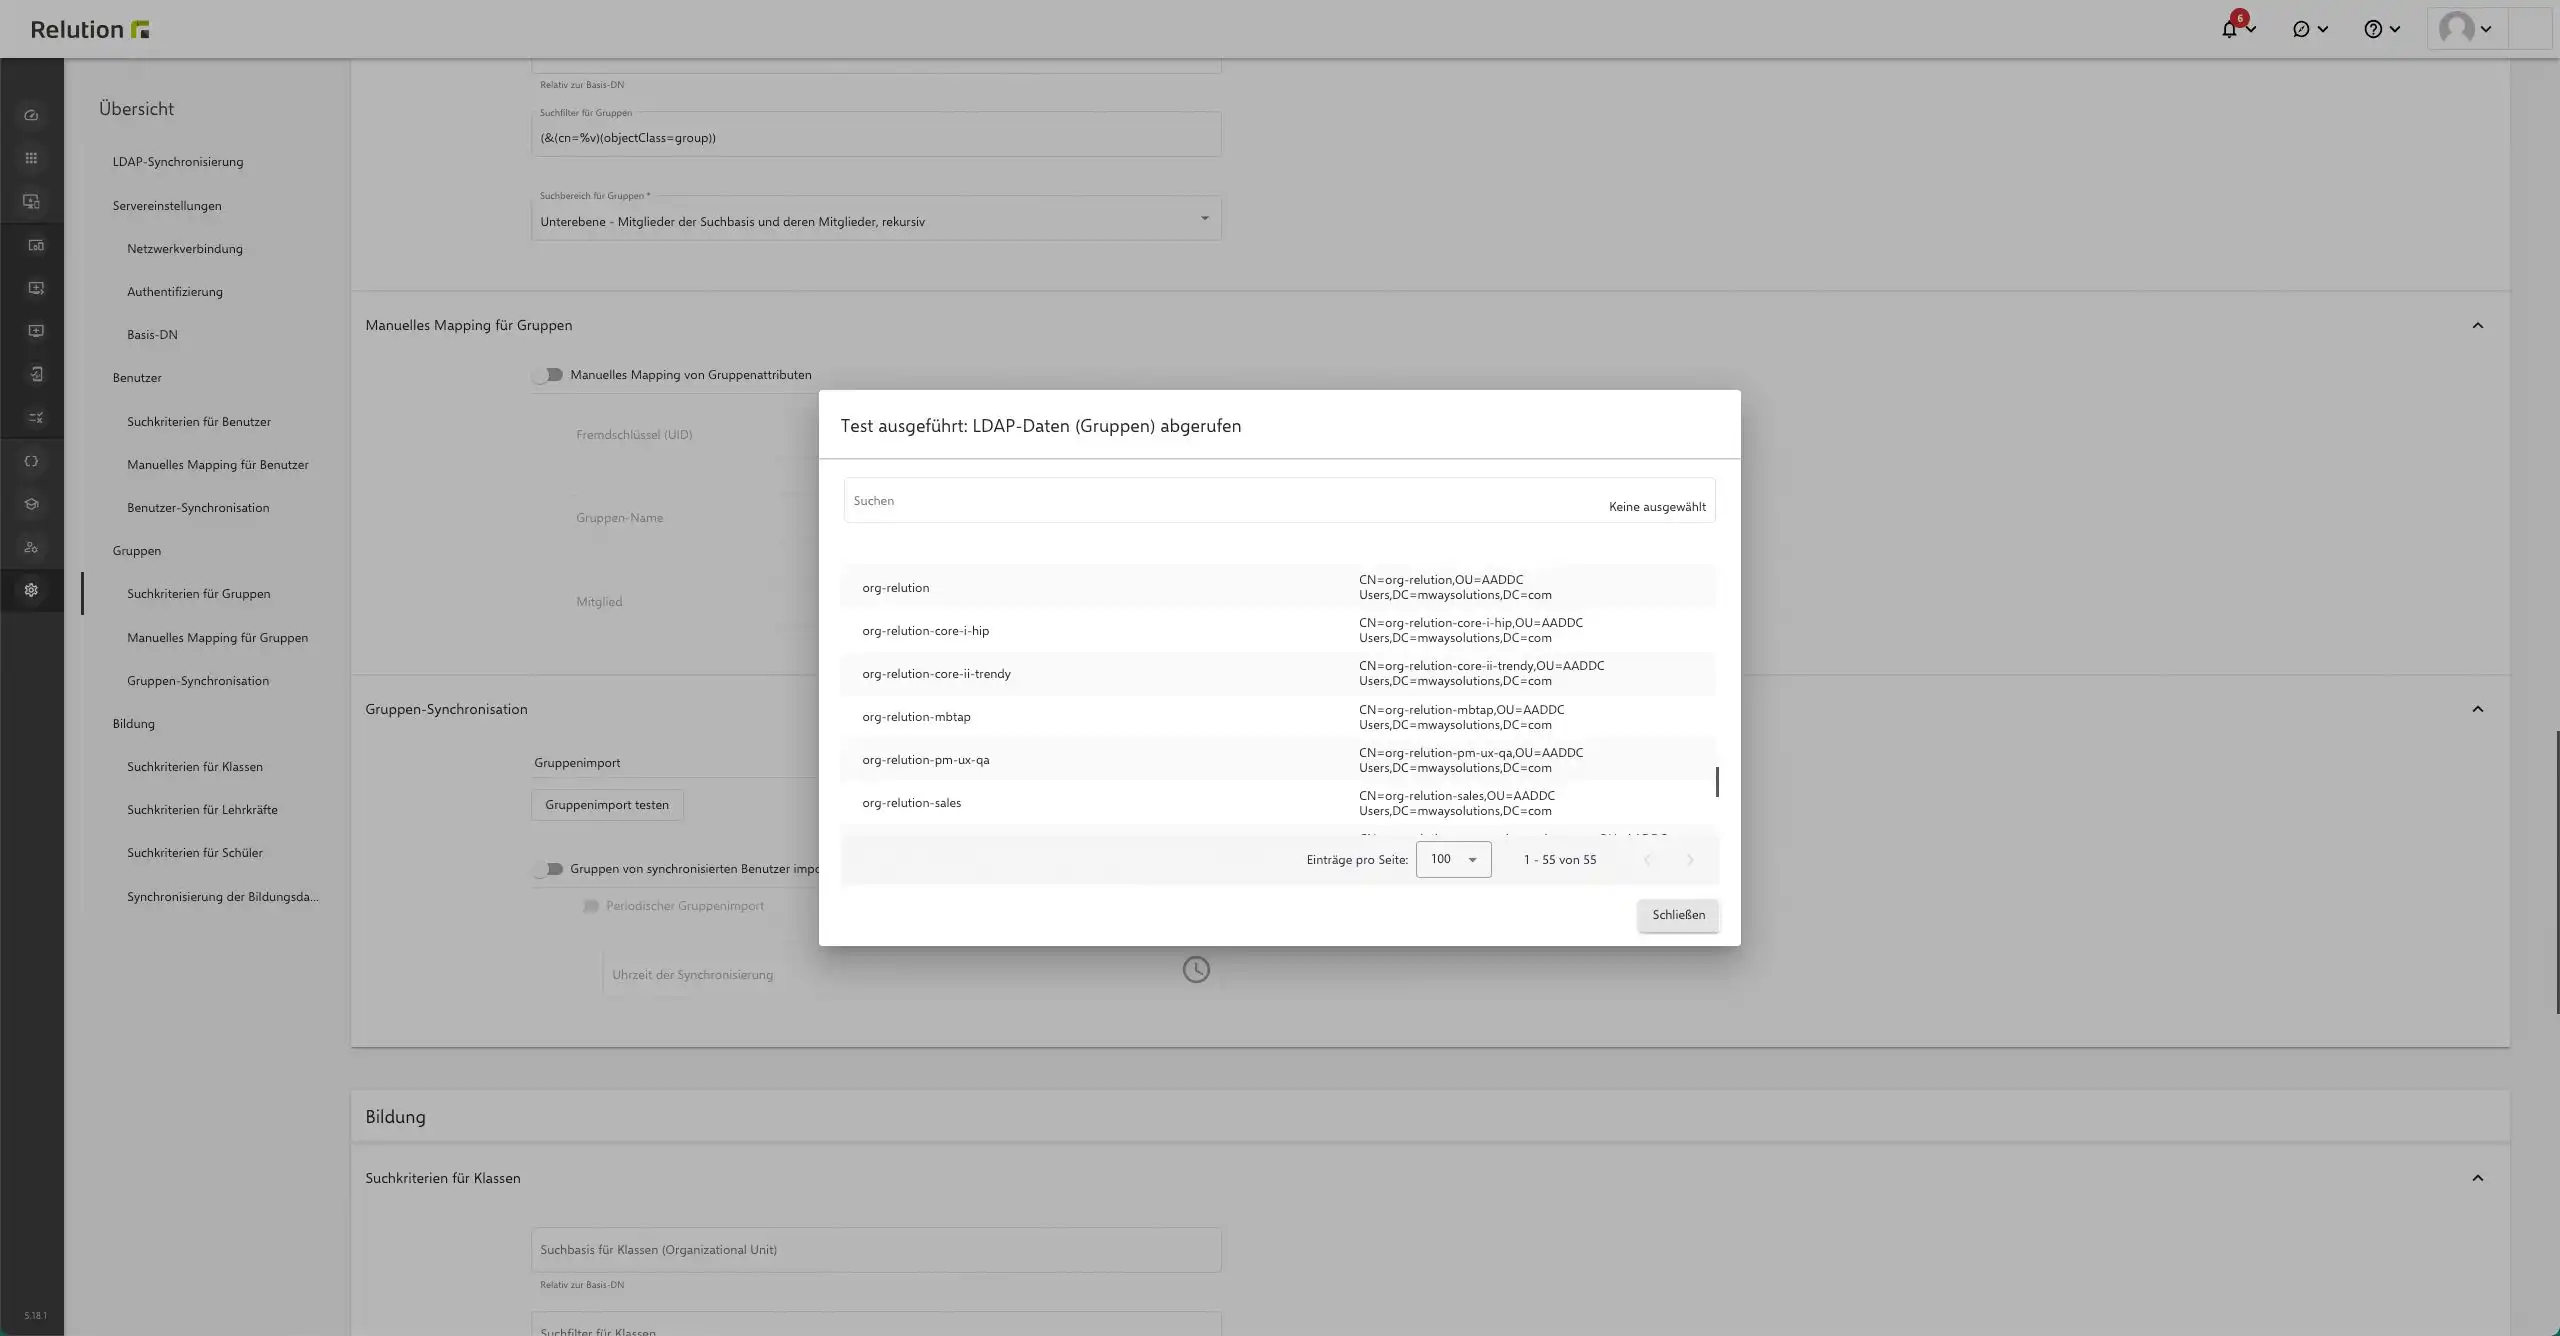2560x1336 pixels.
Task: Select the org-relution-core-ii-trendy row
Action: pos(1278,673)
